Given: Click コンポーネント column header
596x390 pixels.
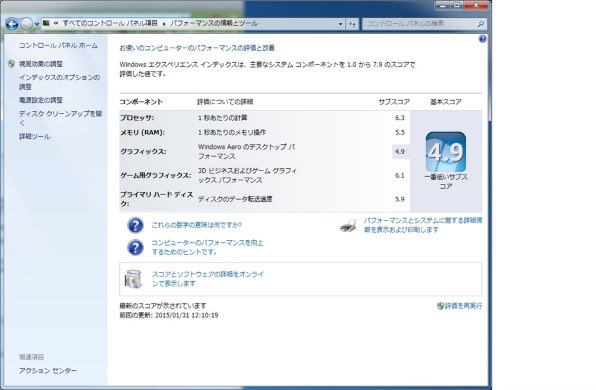Looking at the screenshot, I should pyautogui.click(x=141, y=102).
